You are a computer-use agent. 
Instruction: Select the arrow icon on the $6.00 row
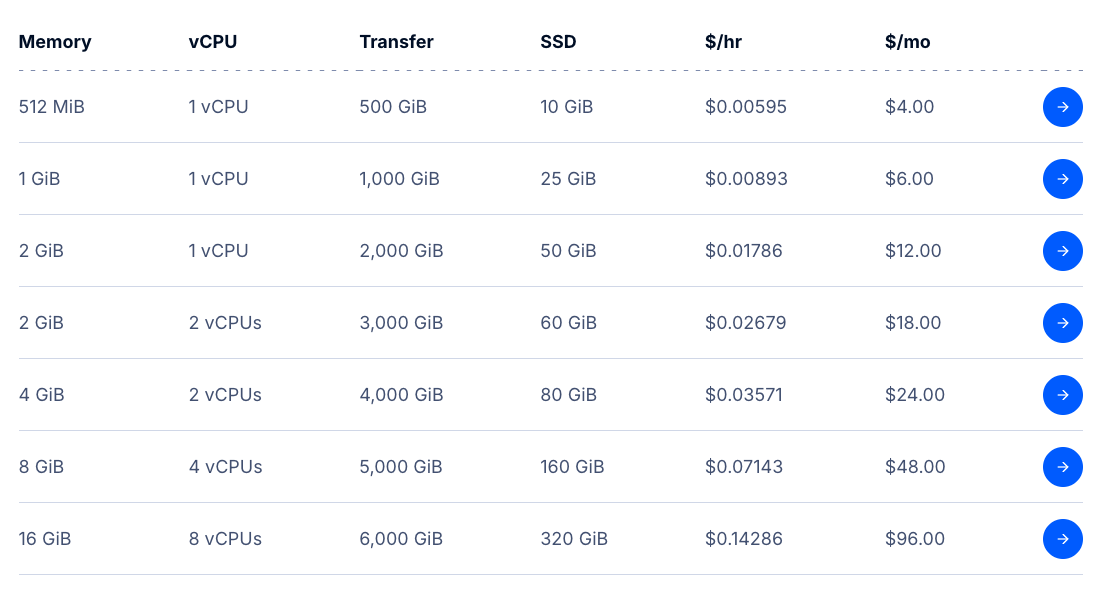pos(1062,179)
